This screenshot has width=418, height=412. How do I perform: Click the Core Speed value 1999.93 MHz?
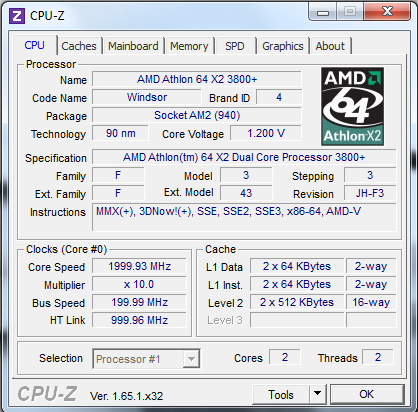(139, 266)
